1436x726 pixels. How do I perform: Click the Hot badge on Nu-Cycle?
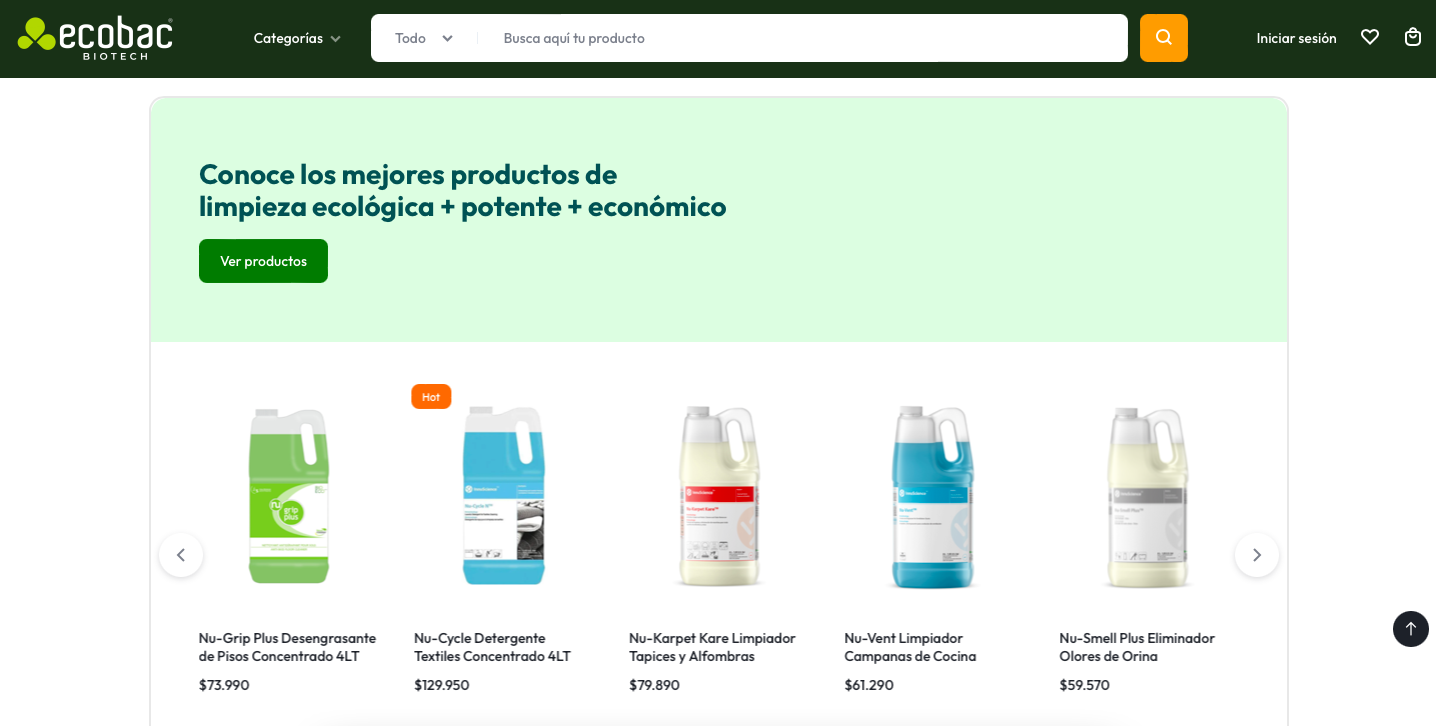pyautogui.click(x=431, y=397)
